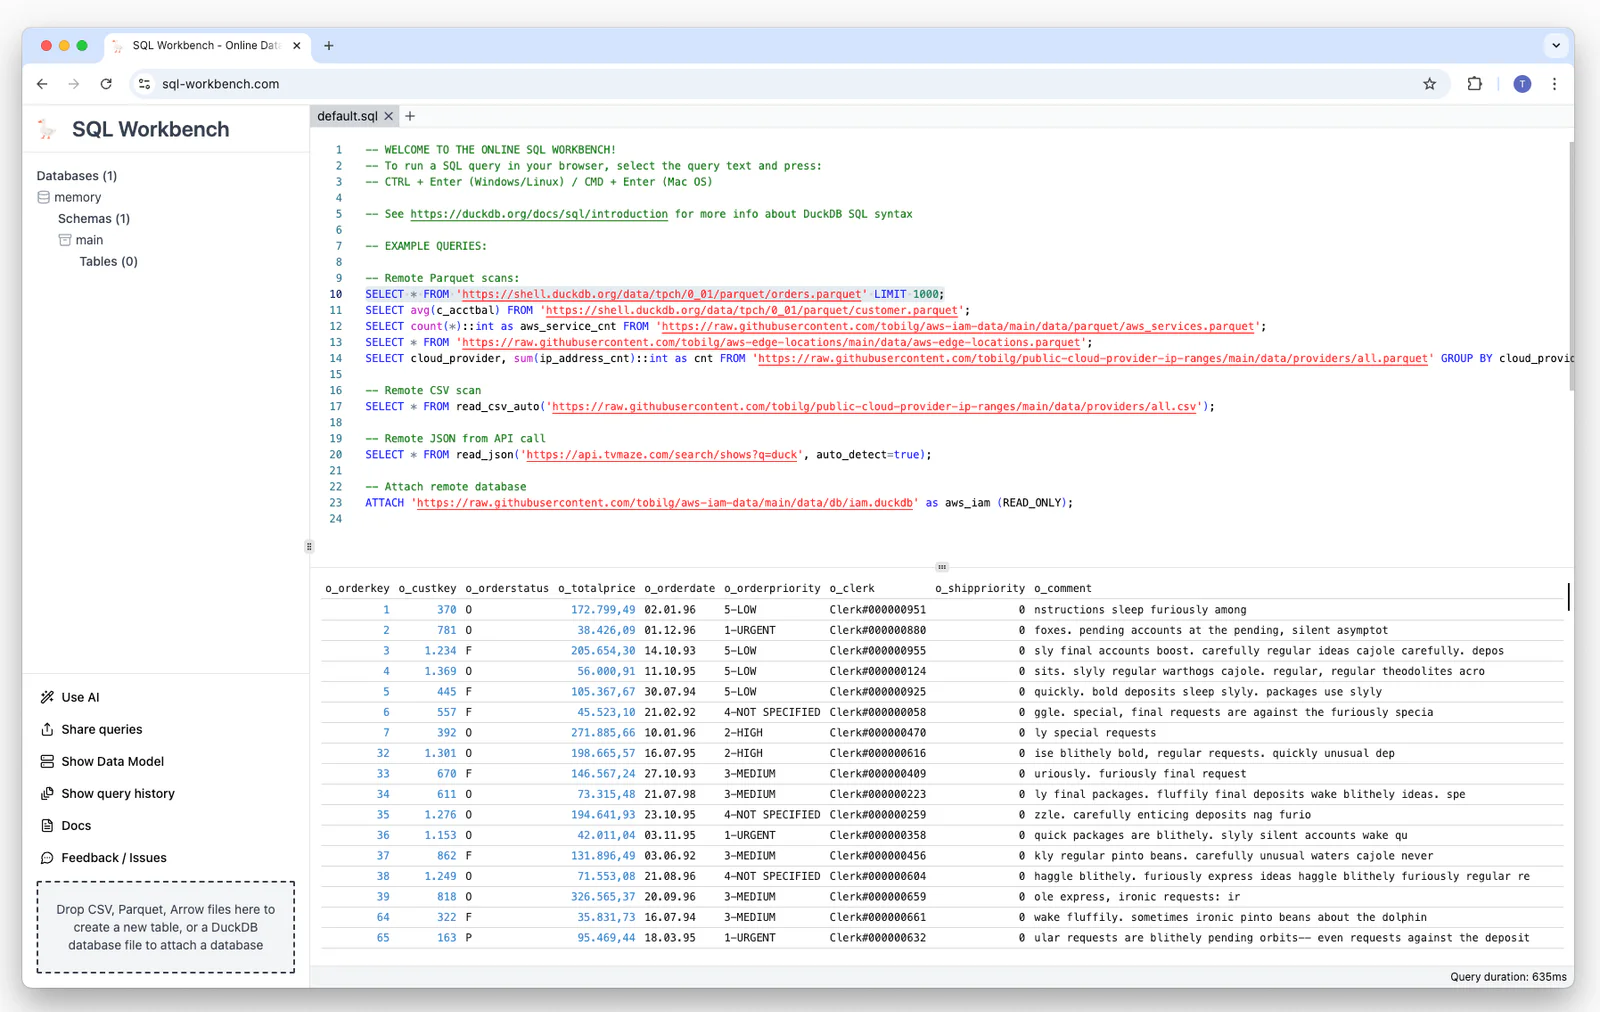Click the Show query history icon
Image resolution: width=1600 pixels, height=1012 pixels.
click(x=47, y=793)
